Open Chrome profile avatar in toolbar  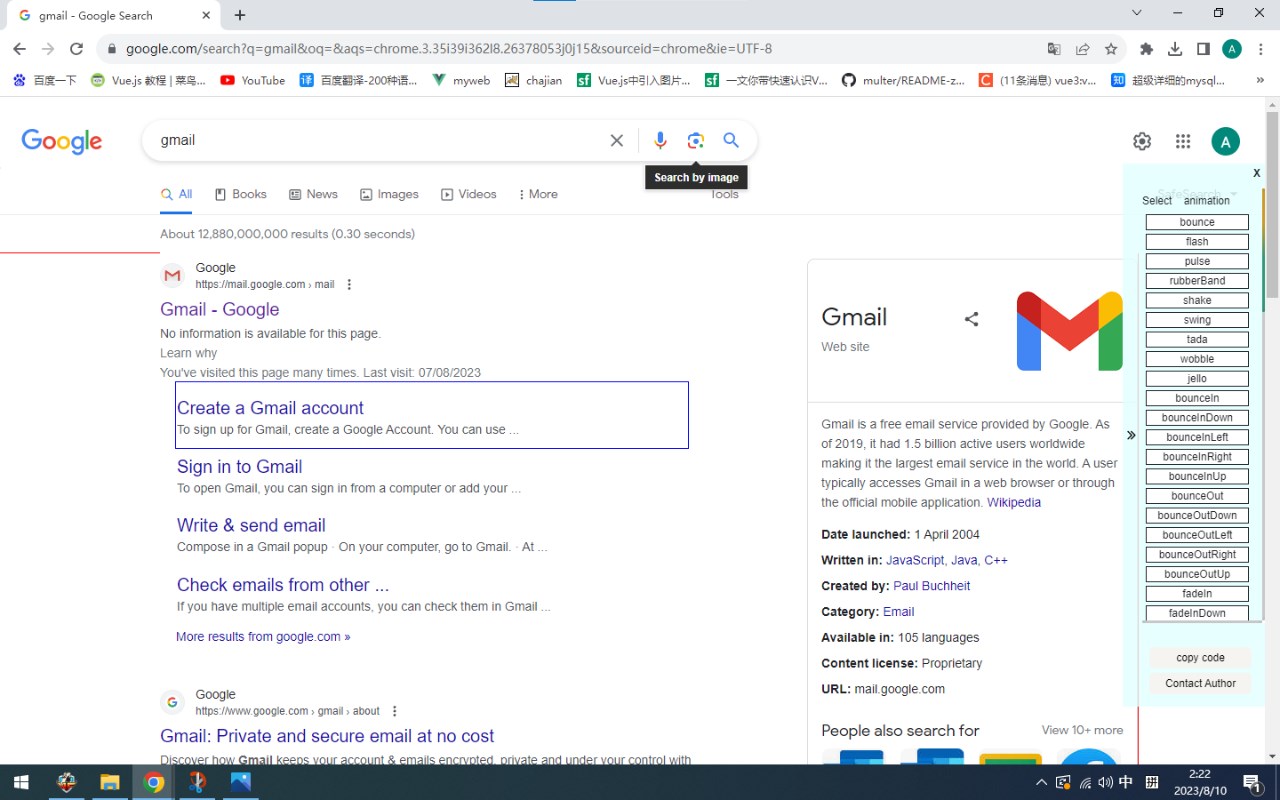[1232, 49]
